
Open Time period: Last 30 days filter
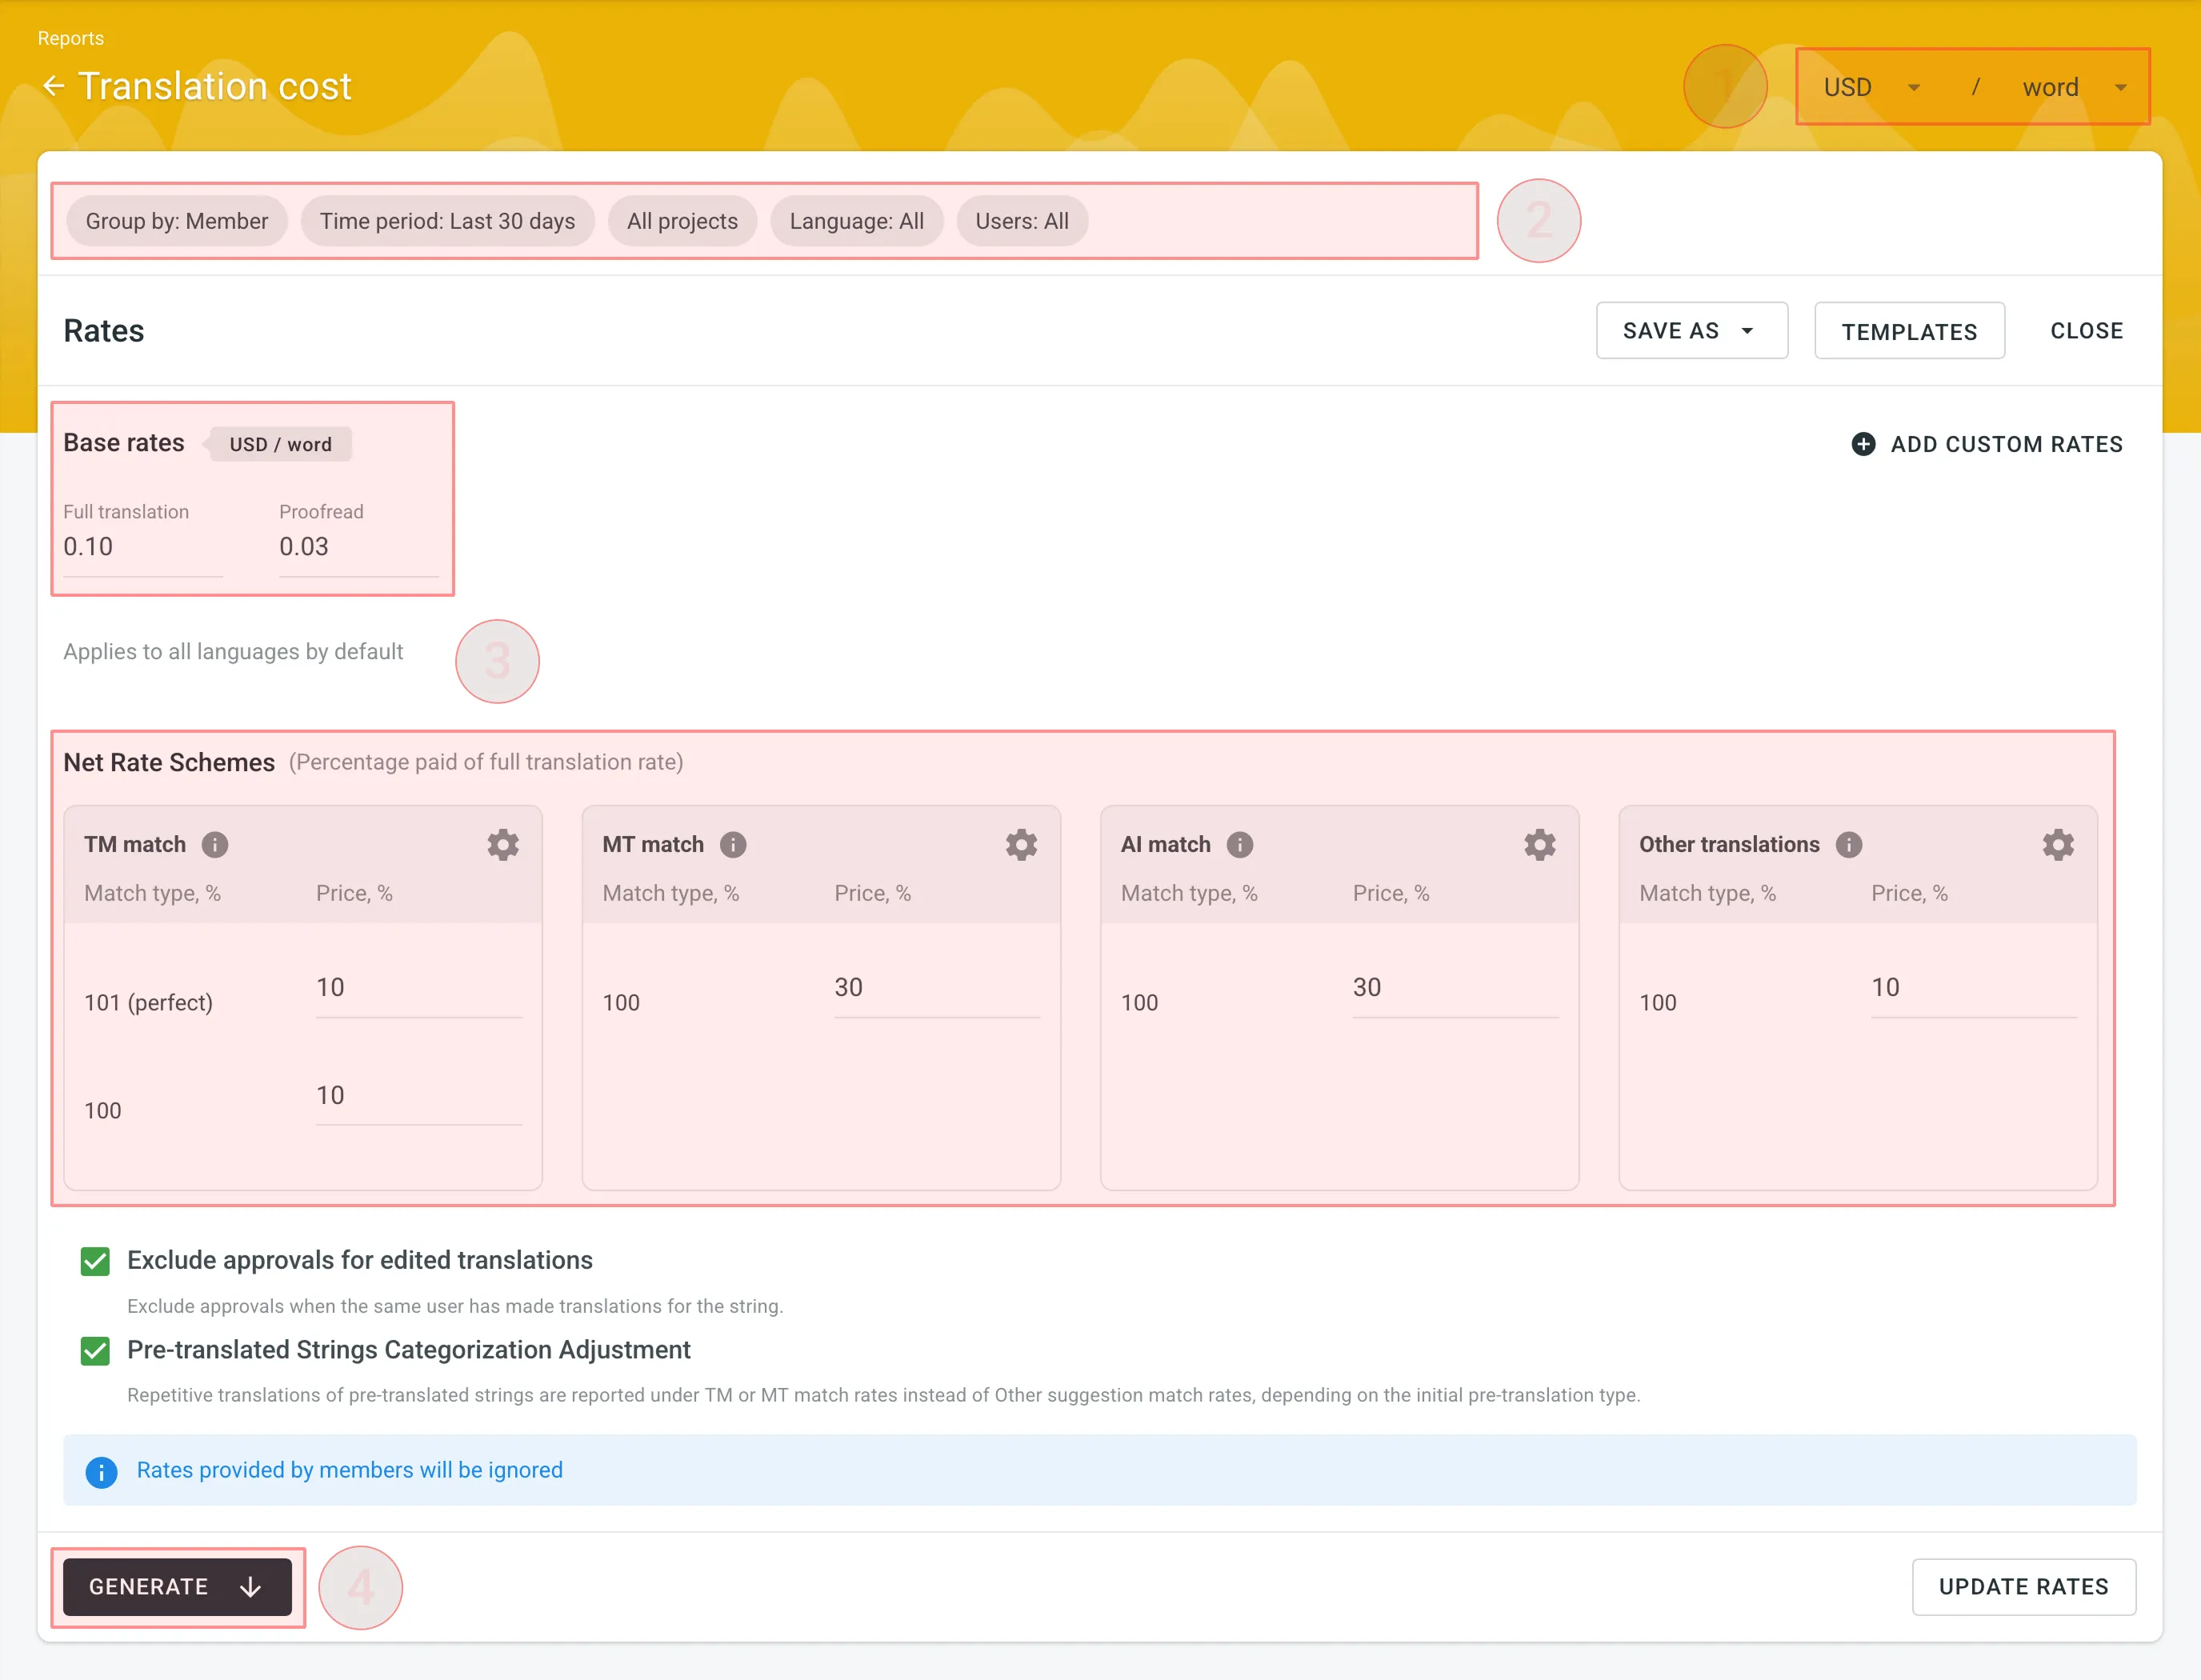(448, 221)
